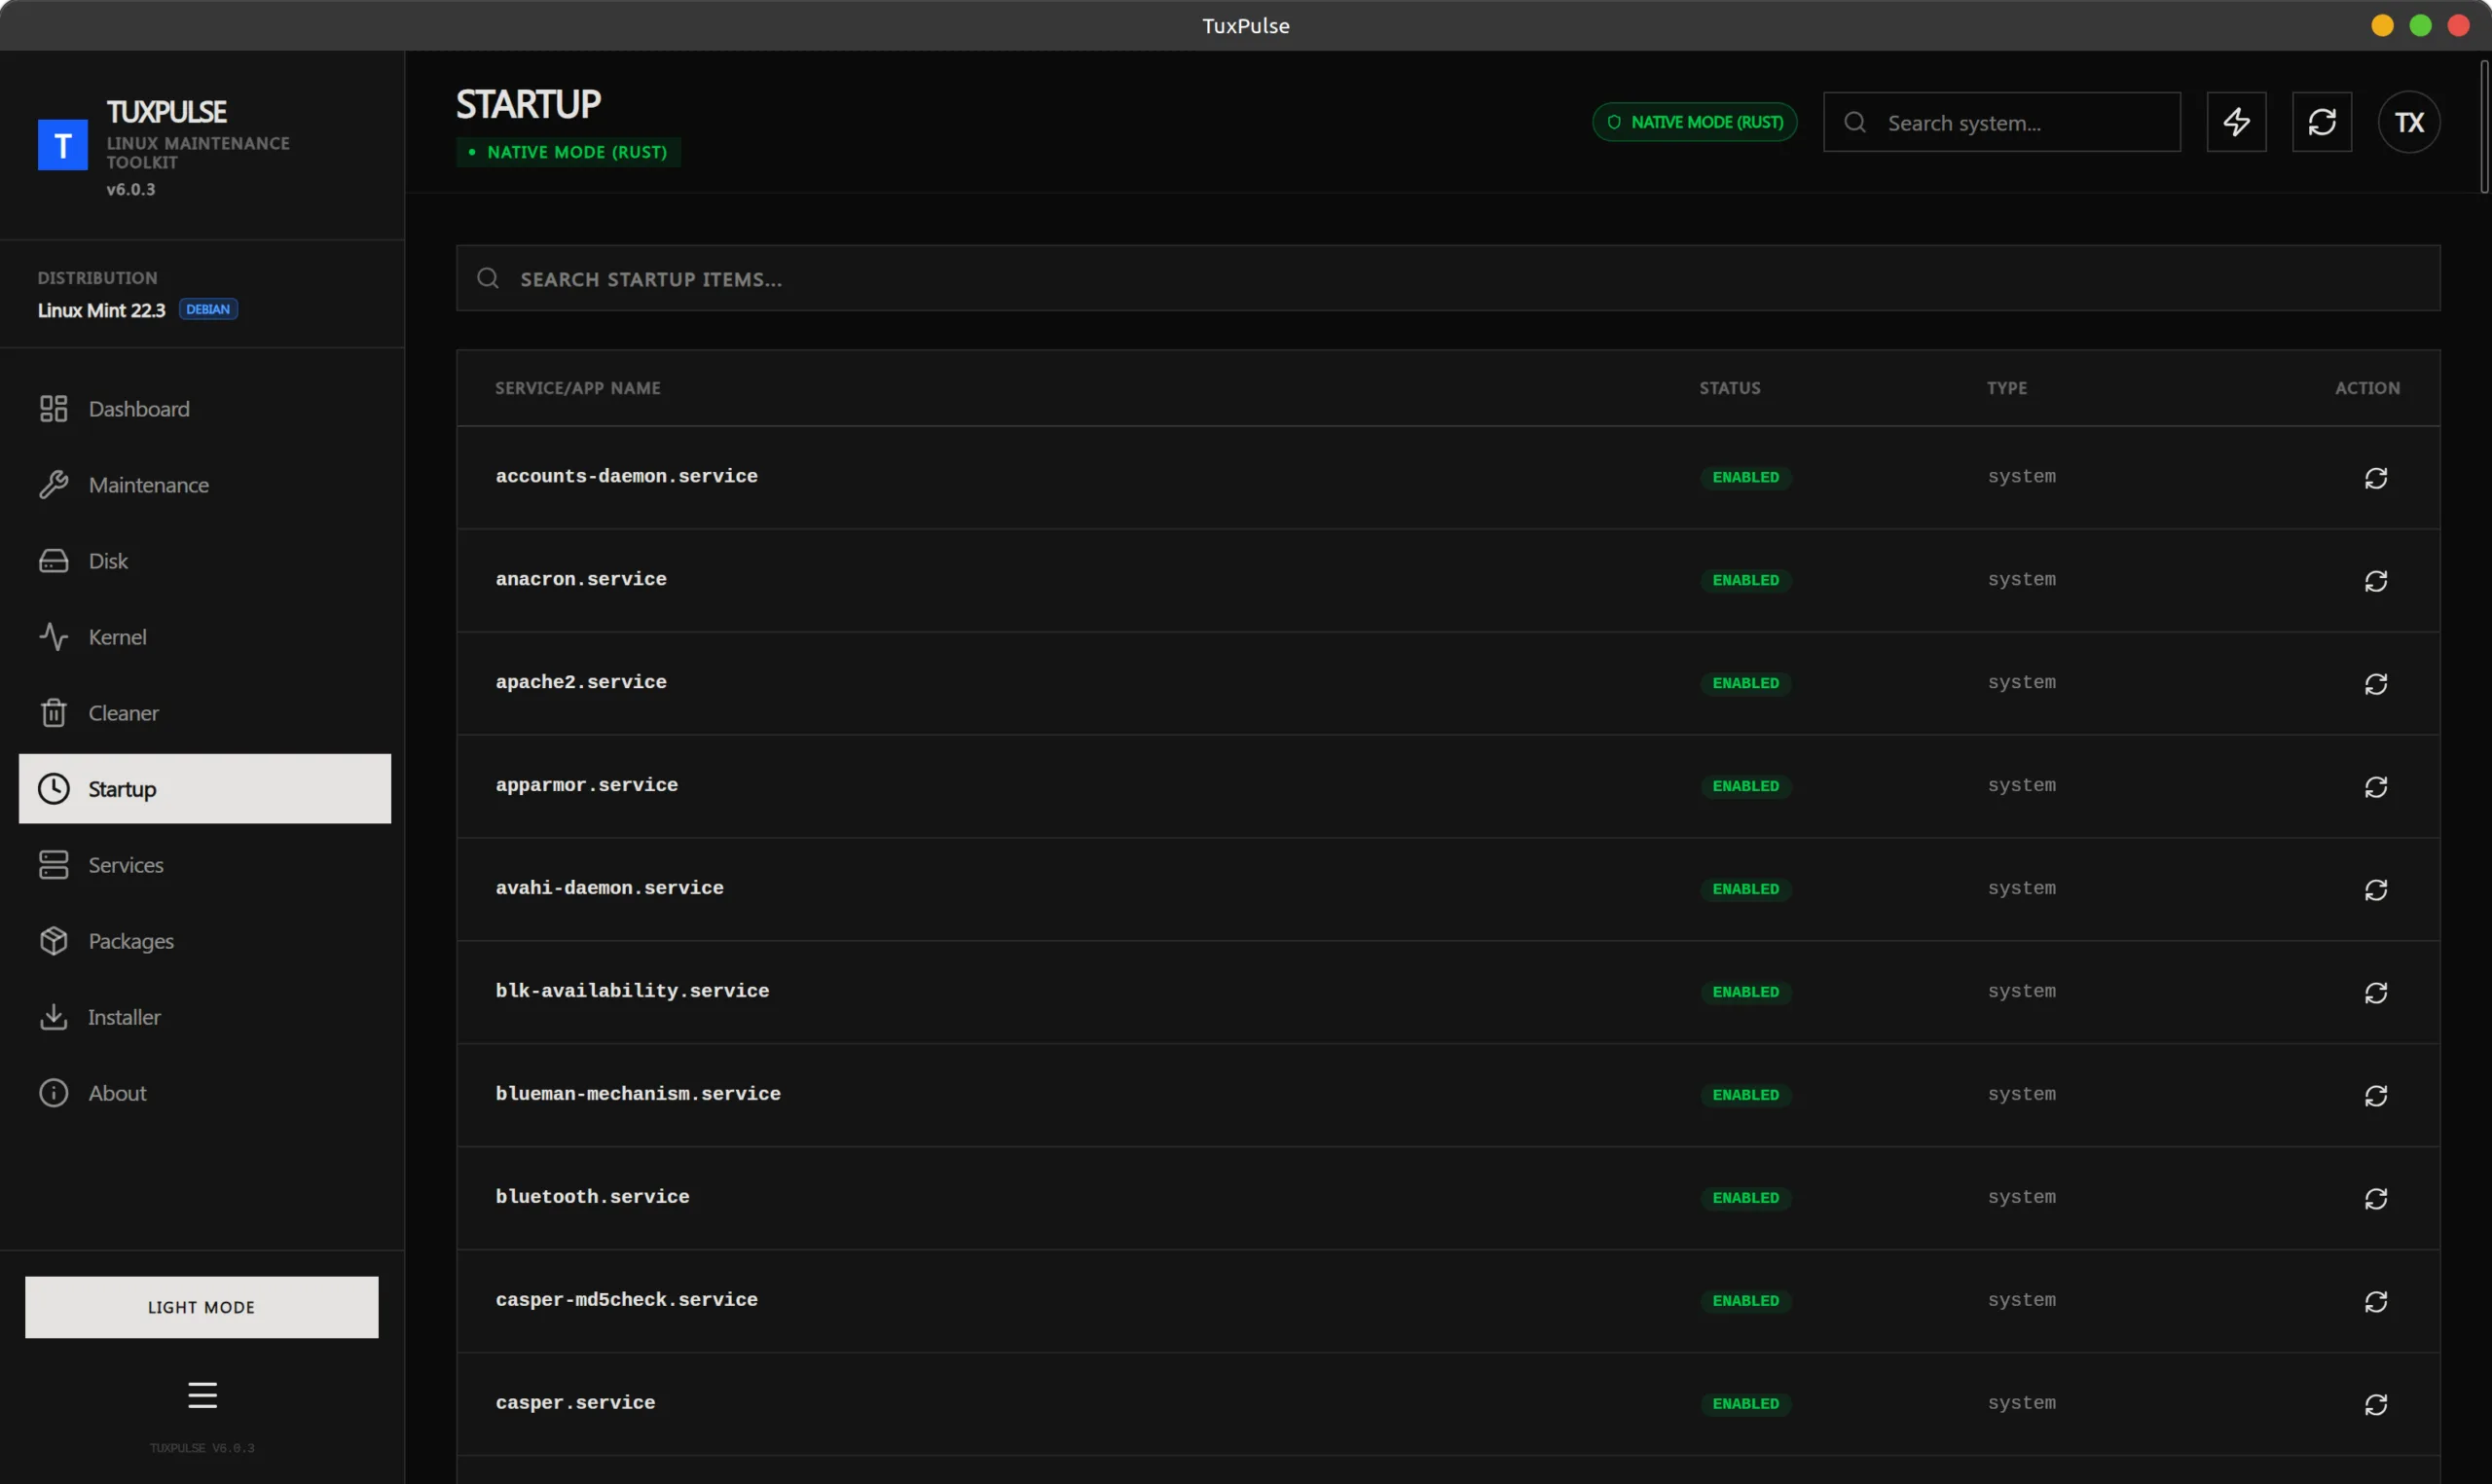This screenshot has width=2492, height=1484.
Task: Open the Cleaner section
Action: click(x=123, y=713)
